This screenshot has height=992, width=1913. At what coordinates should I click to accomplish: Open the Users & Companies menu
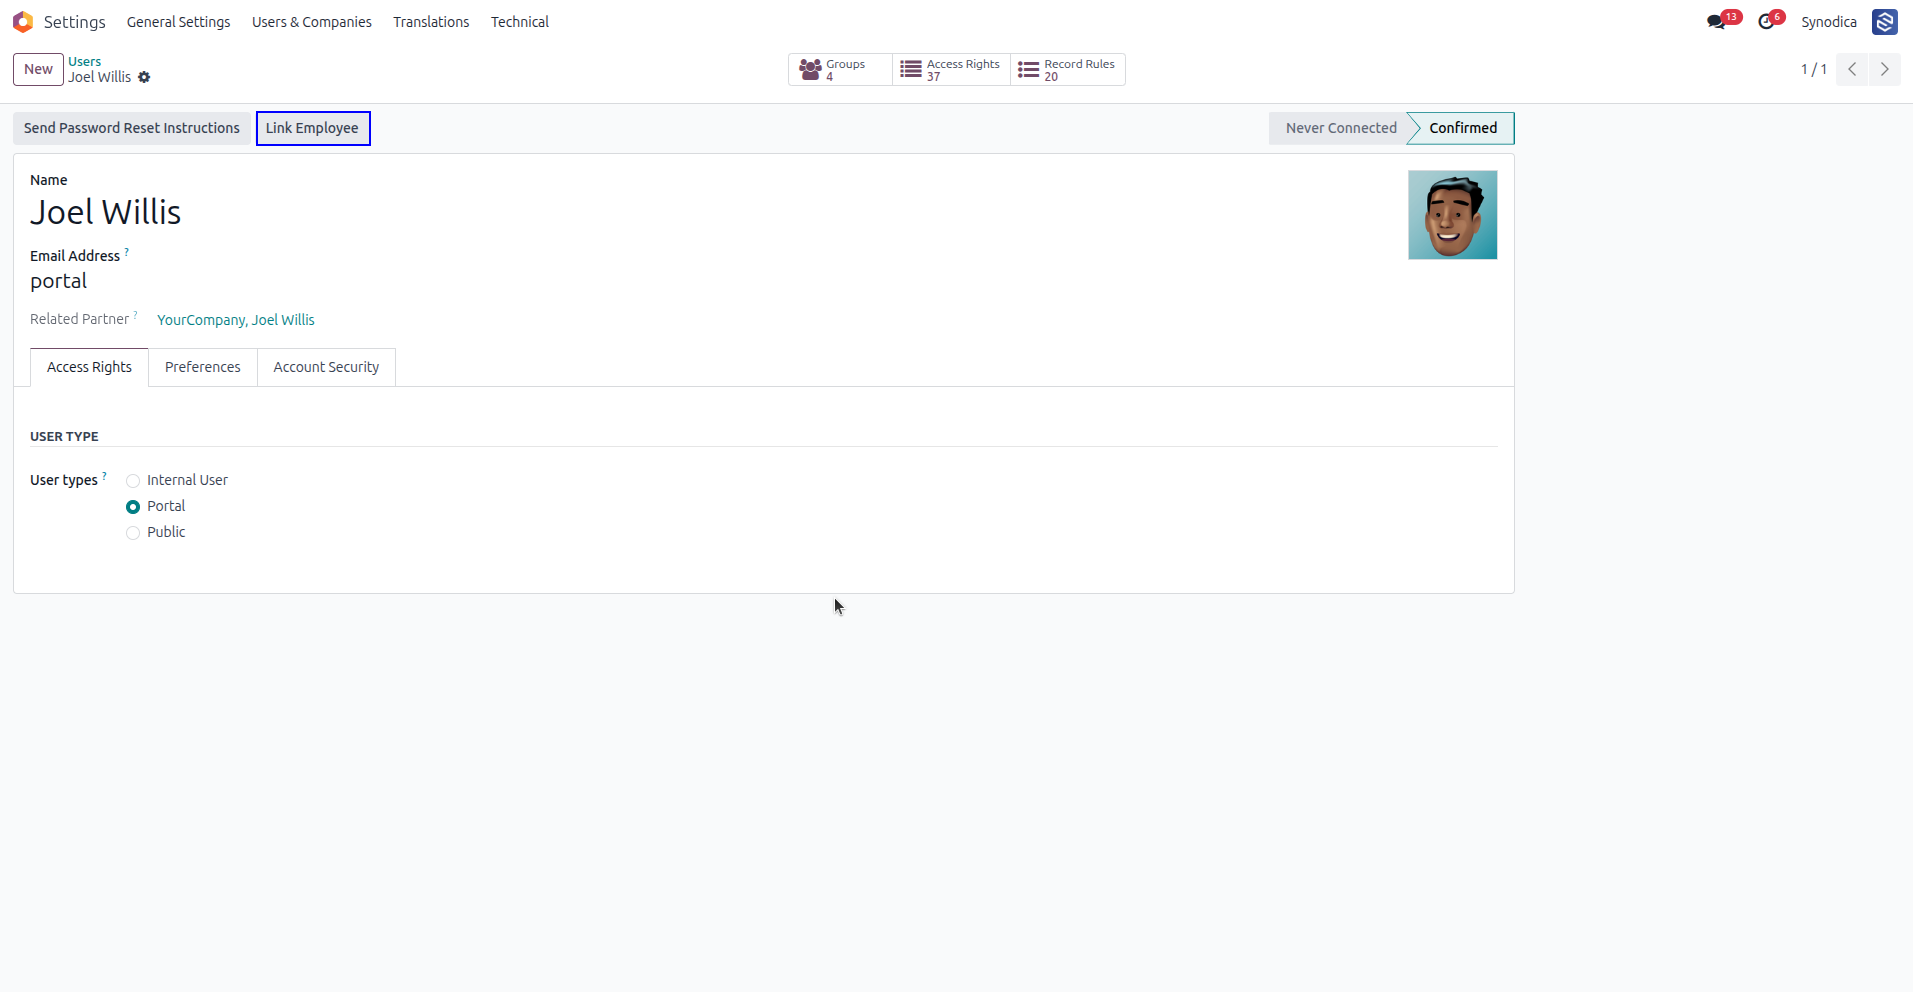click(x=312, y=22)
